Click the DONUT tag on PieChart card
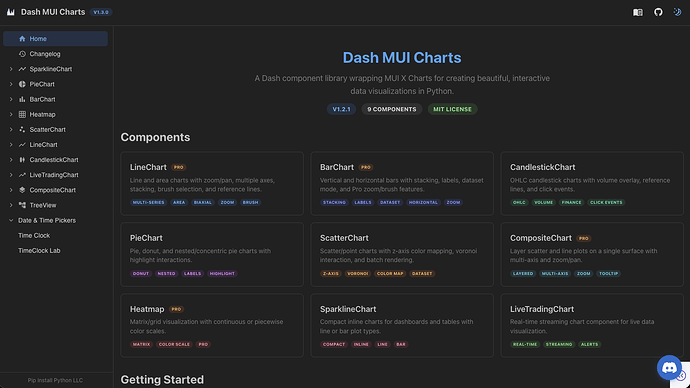 (141, 274)
